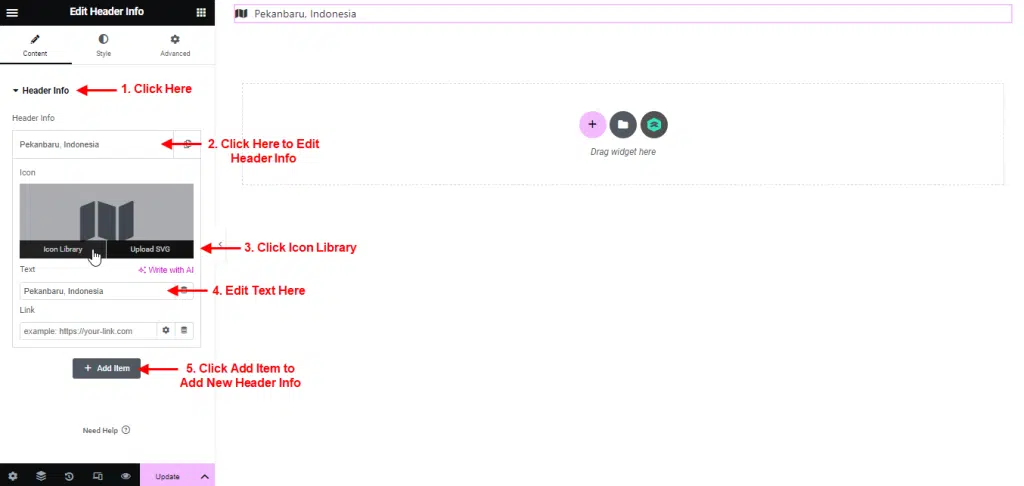Screen dimensions: 1024x486
Task: Open the Elementor hamburger menu
Action: click(12, 12)
